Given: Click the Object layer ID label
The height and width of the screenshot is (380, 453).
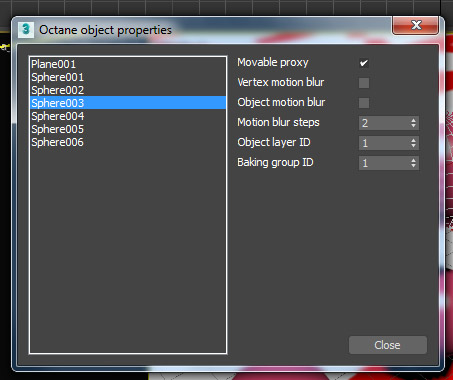Looking at the screenshot, I should point(274,142).
